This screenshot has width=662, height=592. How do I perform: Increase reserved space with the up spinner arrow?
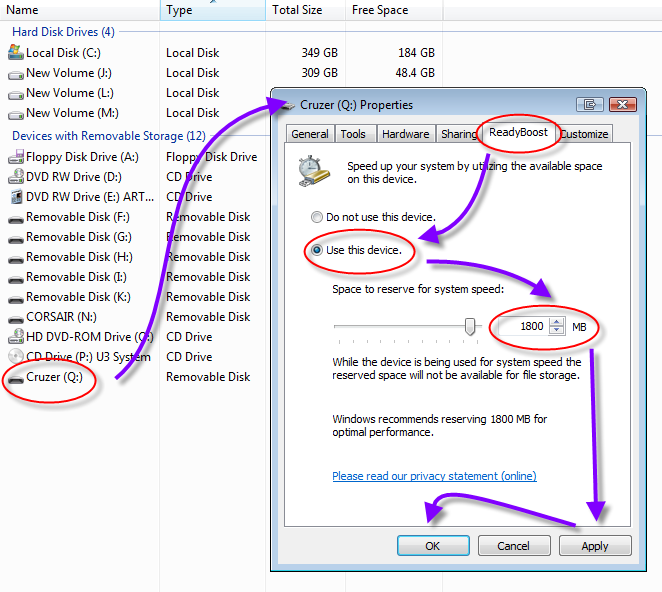click(558, 322)
